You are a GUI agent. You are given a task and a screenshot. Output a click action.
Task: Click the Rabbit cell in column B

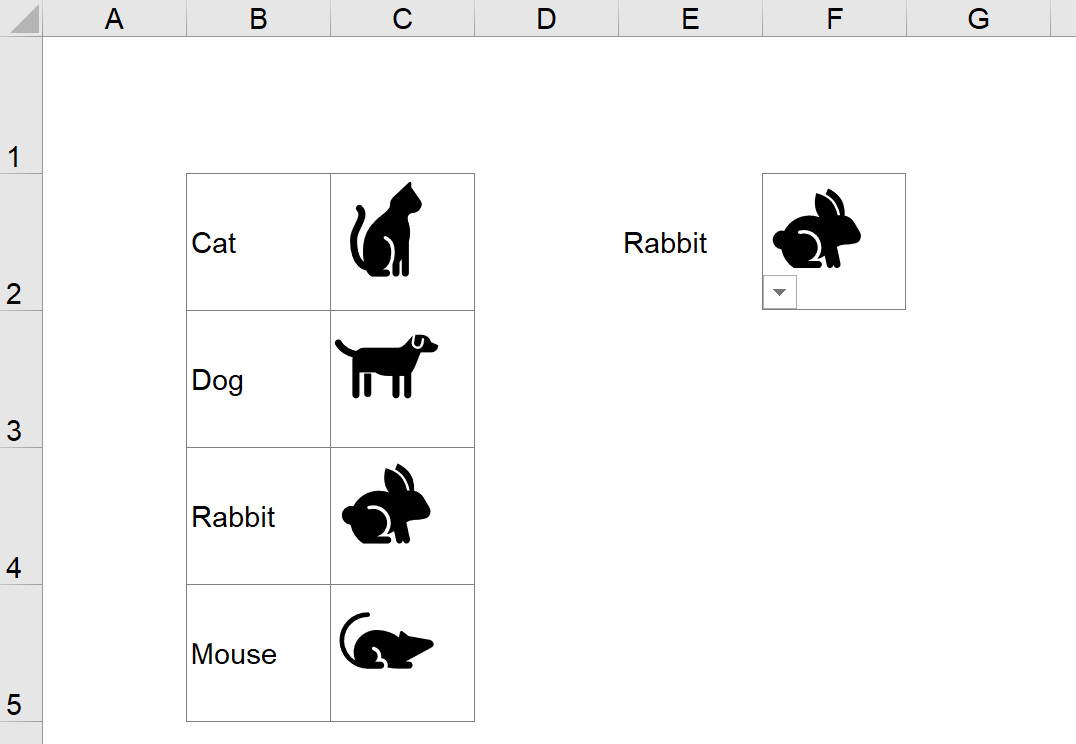tap(258, 517)
